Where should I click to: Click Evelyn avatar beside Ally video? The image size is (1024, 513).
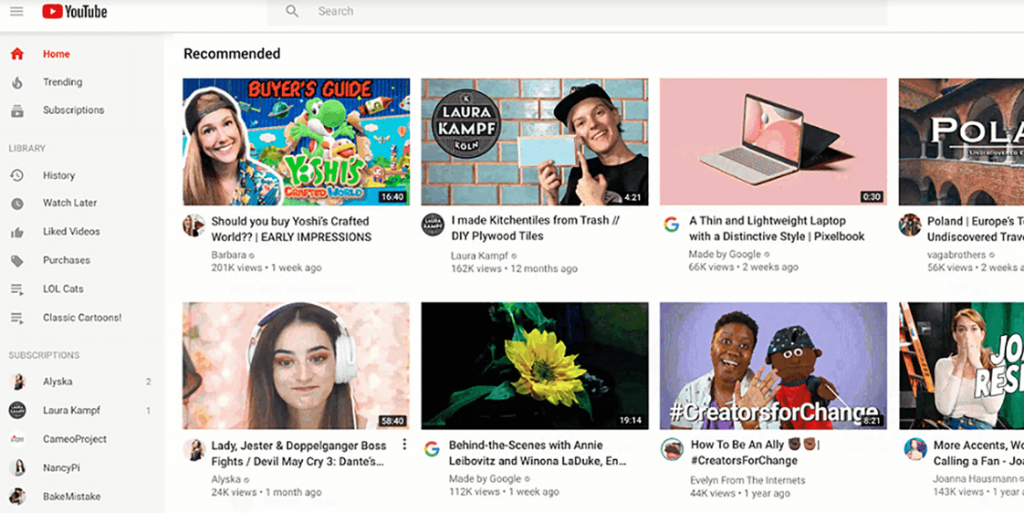(x=672, y=449)
